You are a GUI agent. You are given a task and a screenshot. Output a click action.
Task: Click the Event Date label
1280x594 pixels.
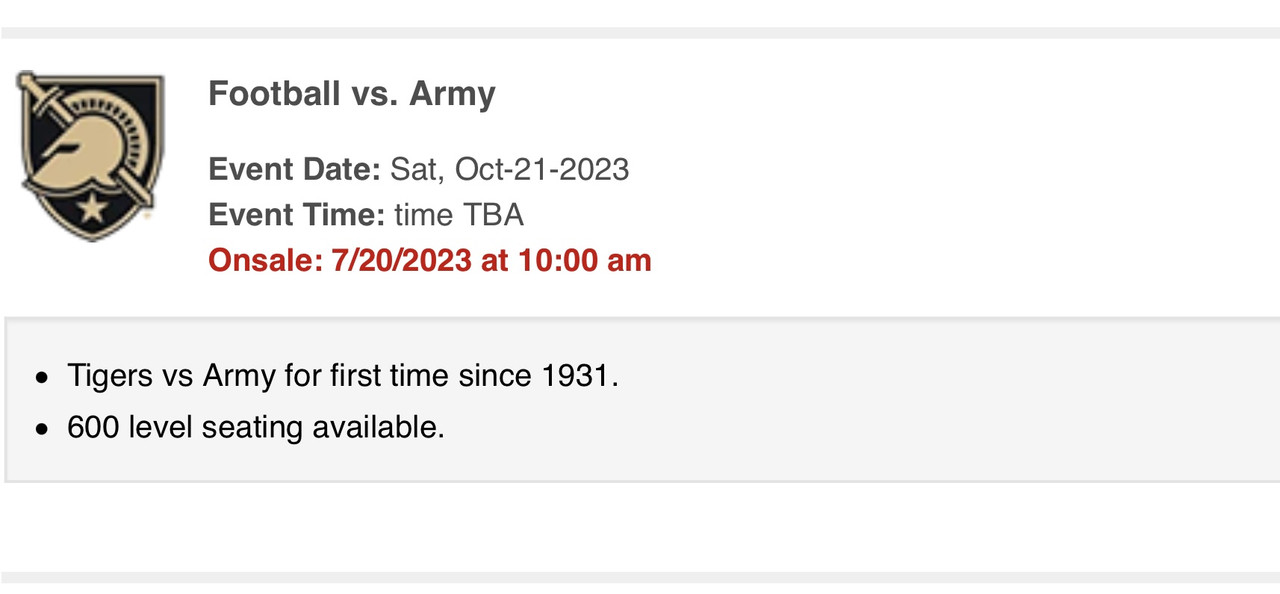[x=294, y=168]
